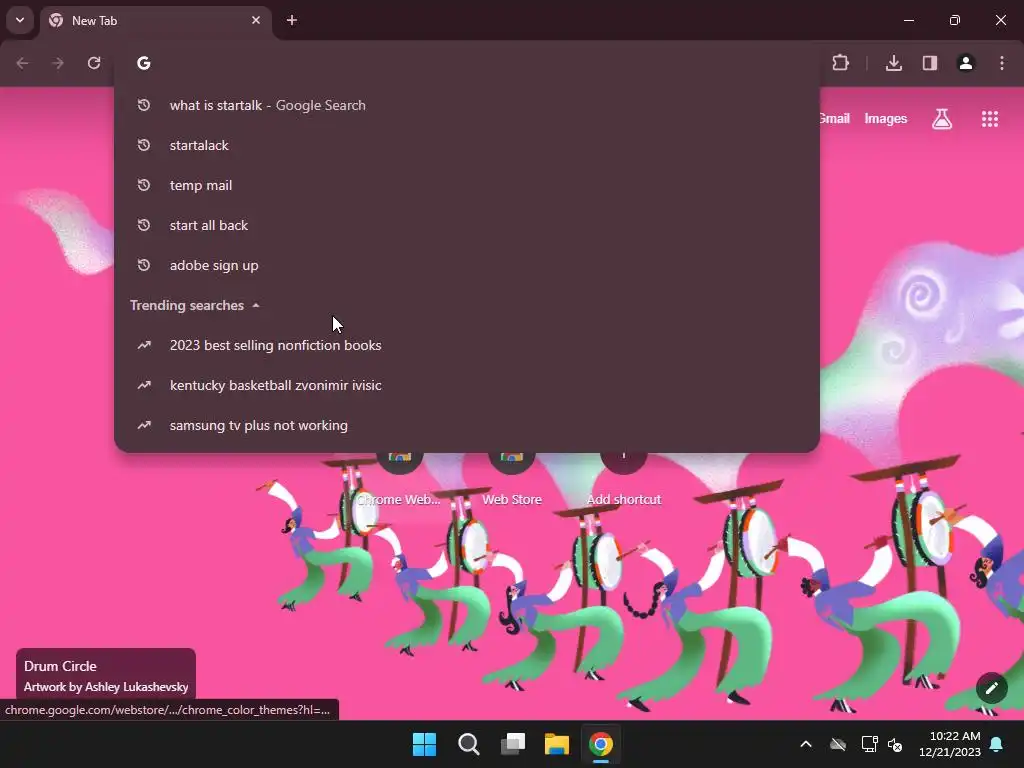The height and width of the screenshot is (768, 1024).
Task: Open the Images link
Action: [886, 119]
